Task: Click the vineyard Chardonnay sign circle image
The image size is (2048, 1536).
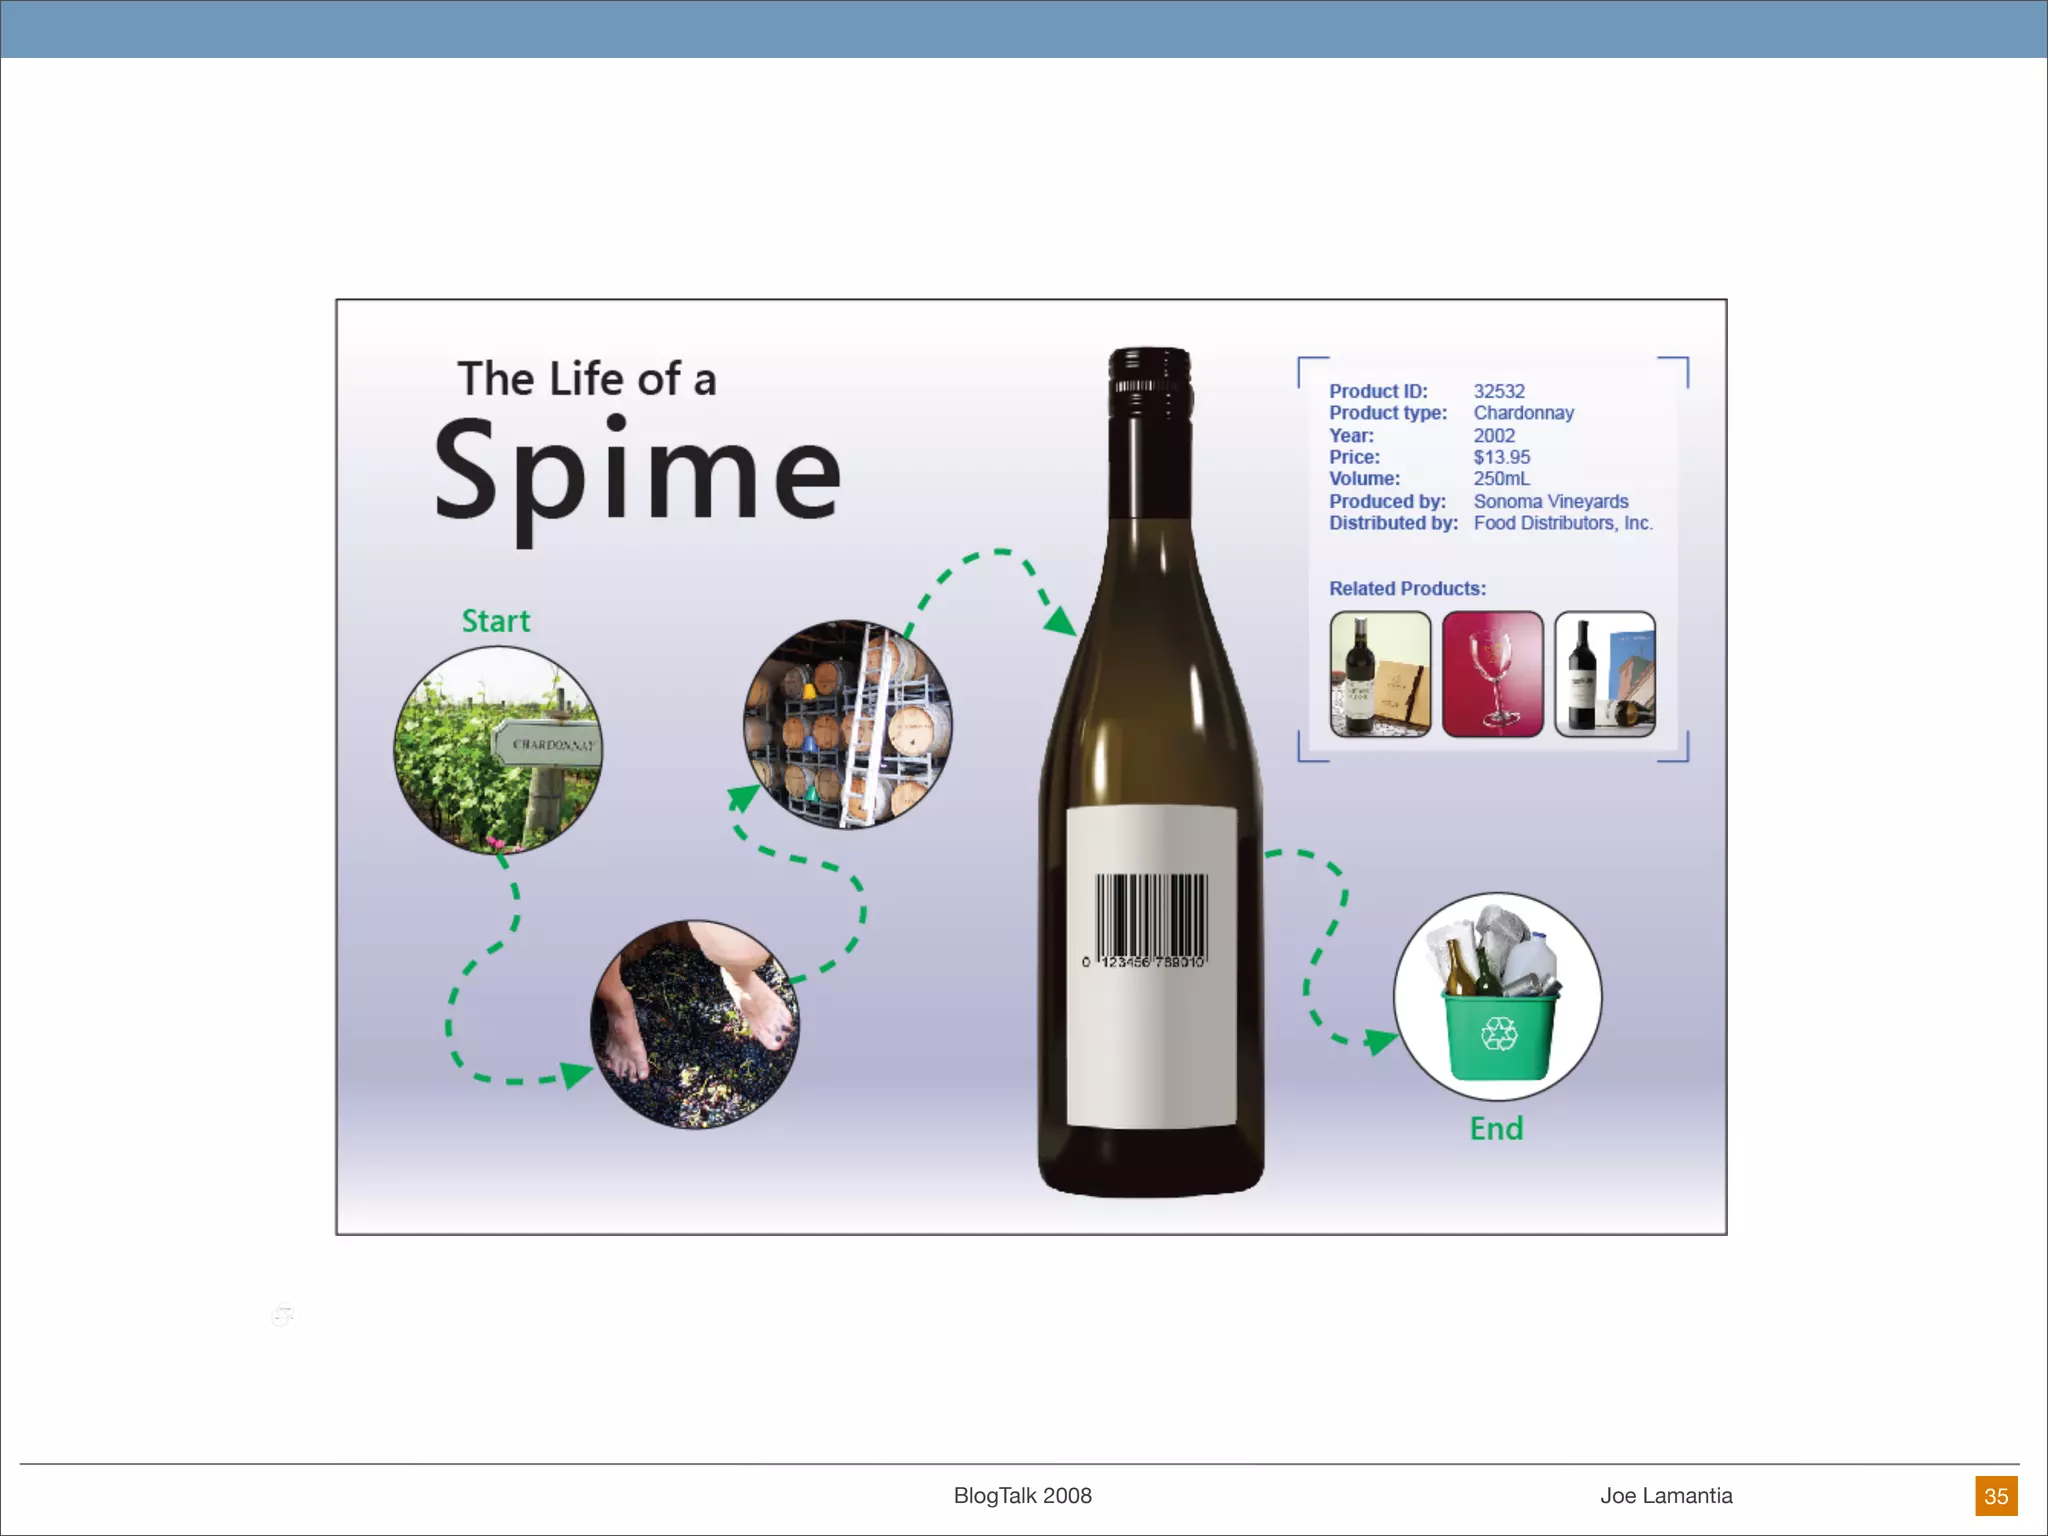Action: tap(498, 750)
